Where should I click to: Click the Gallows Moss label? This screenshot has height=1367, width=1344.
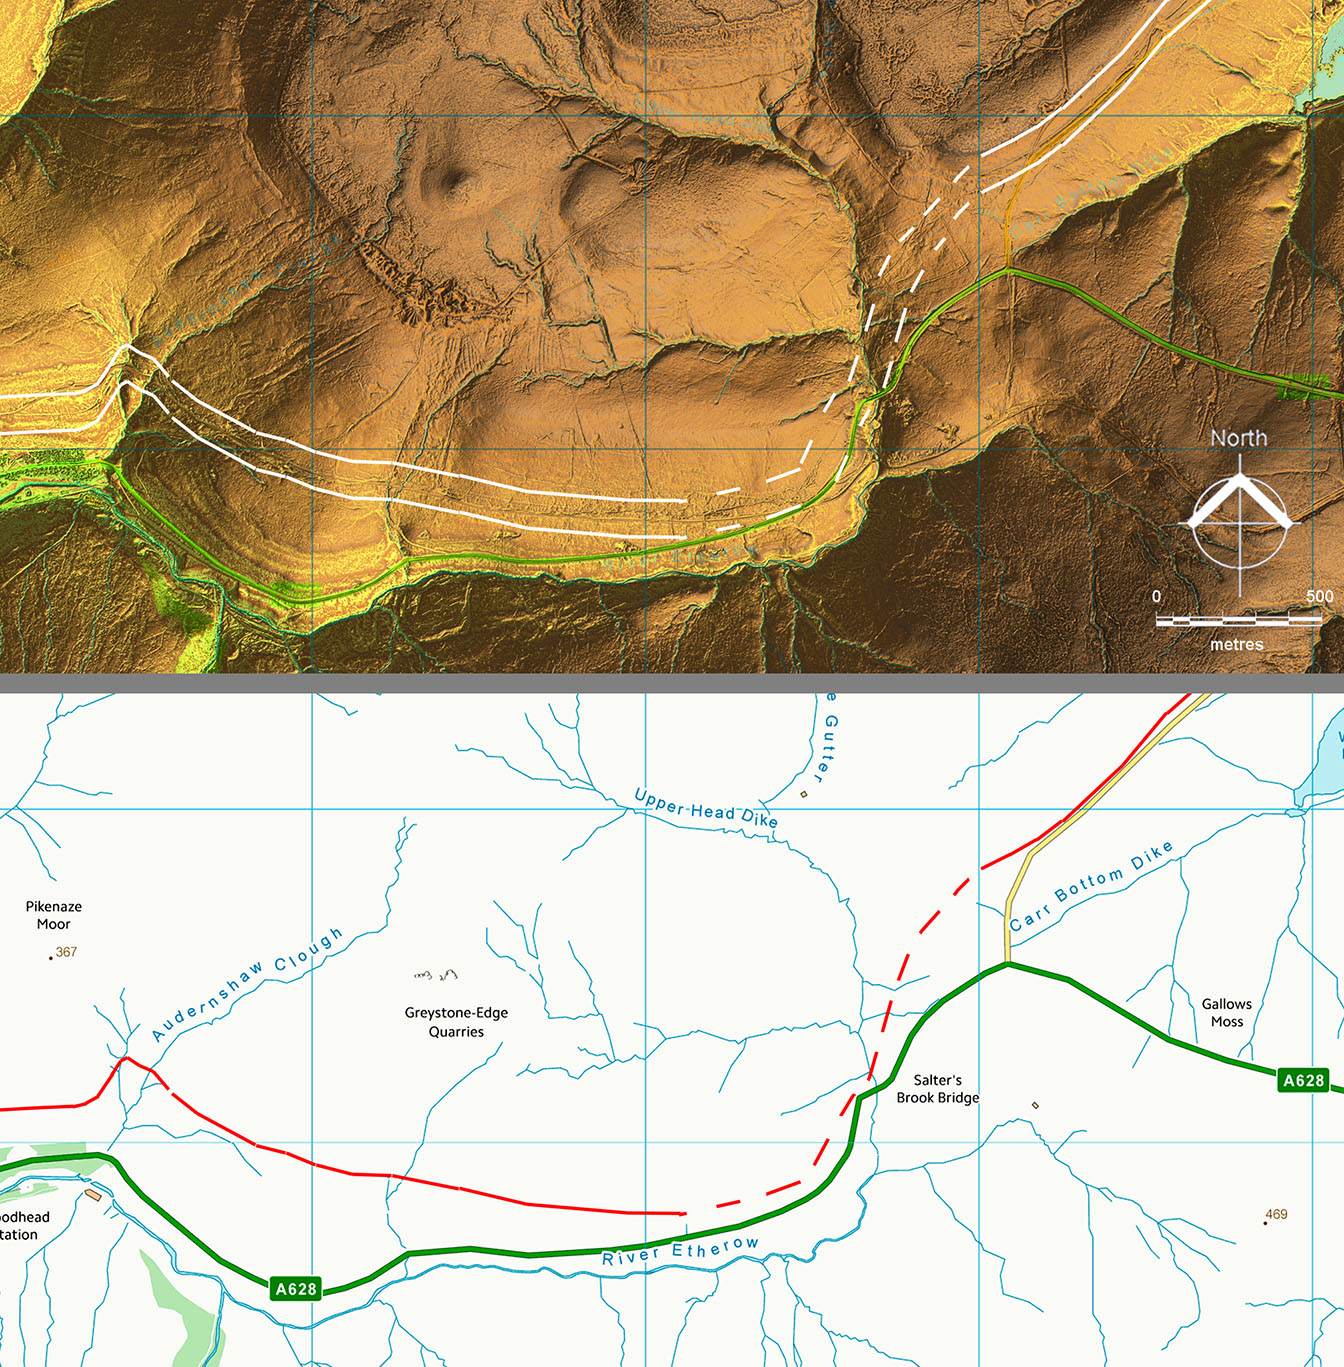tap(1227, 1013)
